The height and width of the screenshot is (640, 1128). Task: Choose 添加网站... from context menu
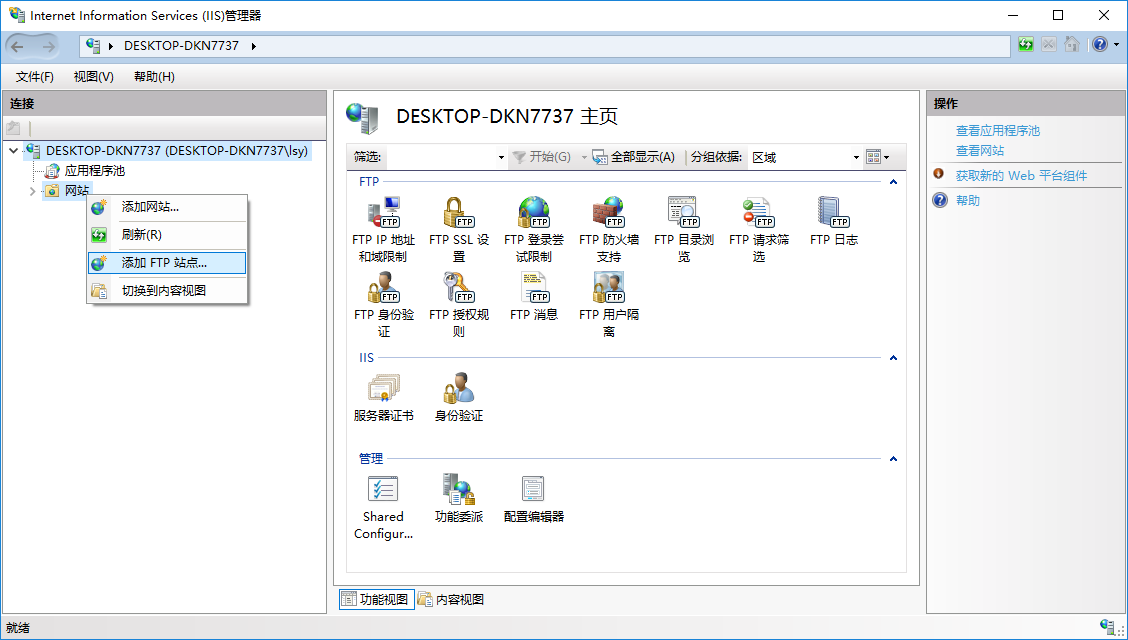167,208
